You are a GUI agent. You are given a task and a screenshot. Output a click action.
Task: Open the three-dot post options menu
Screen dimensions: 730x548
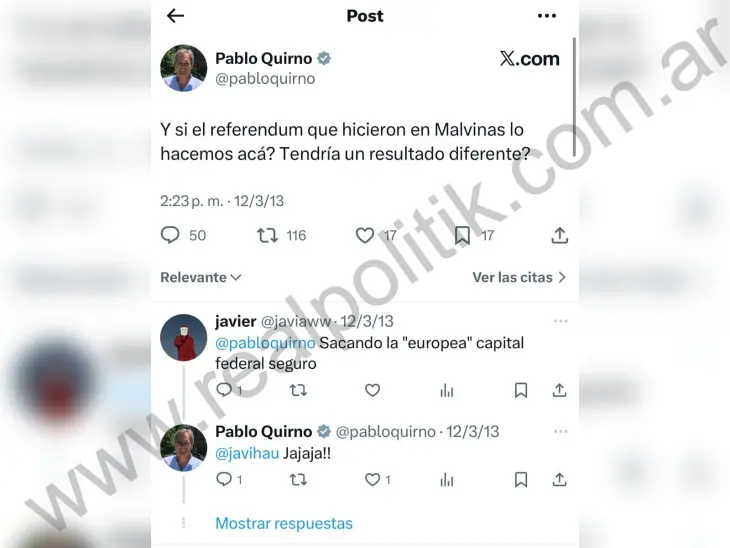547,16
